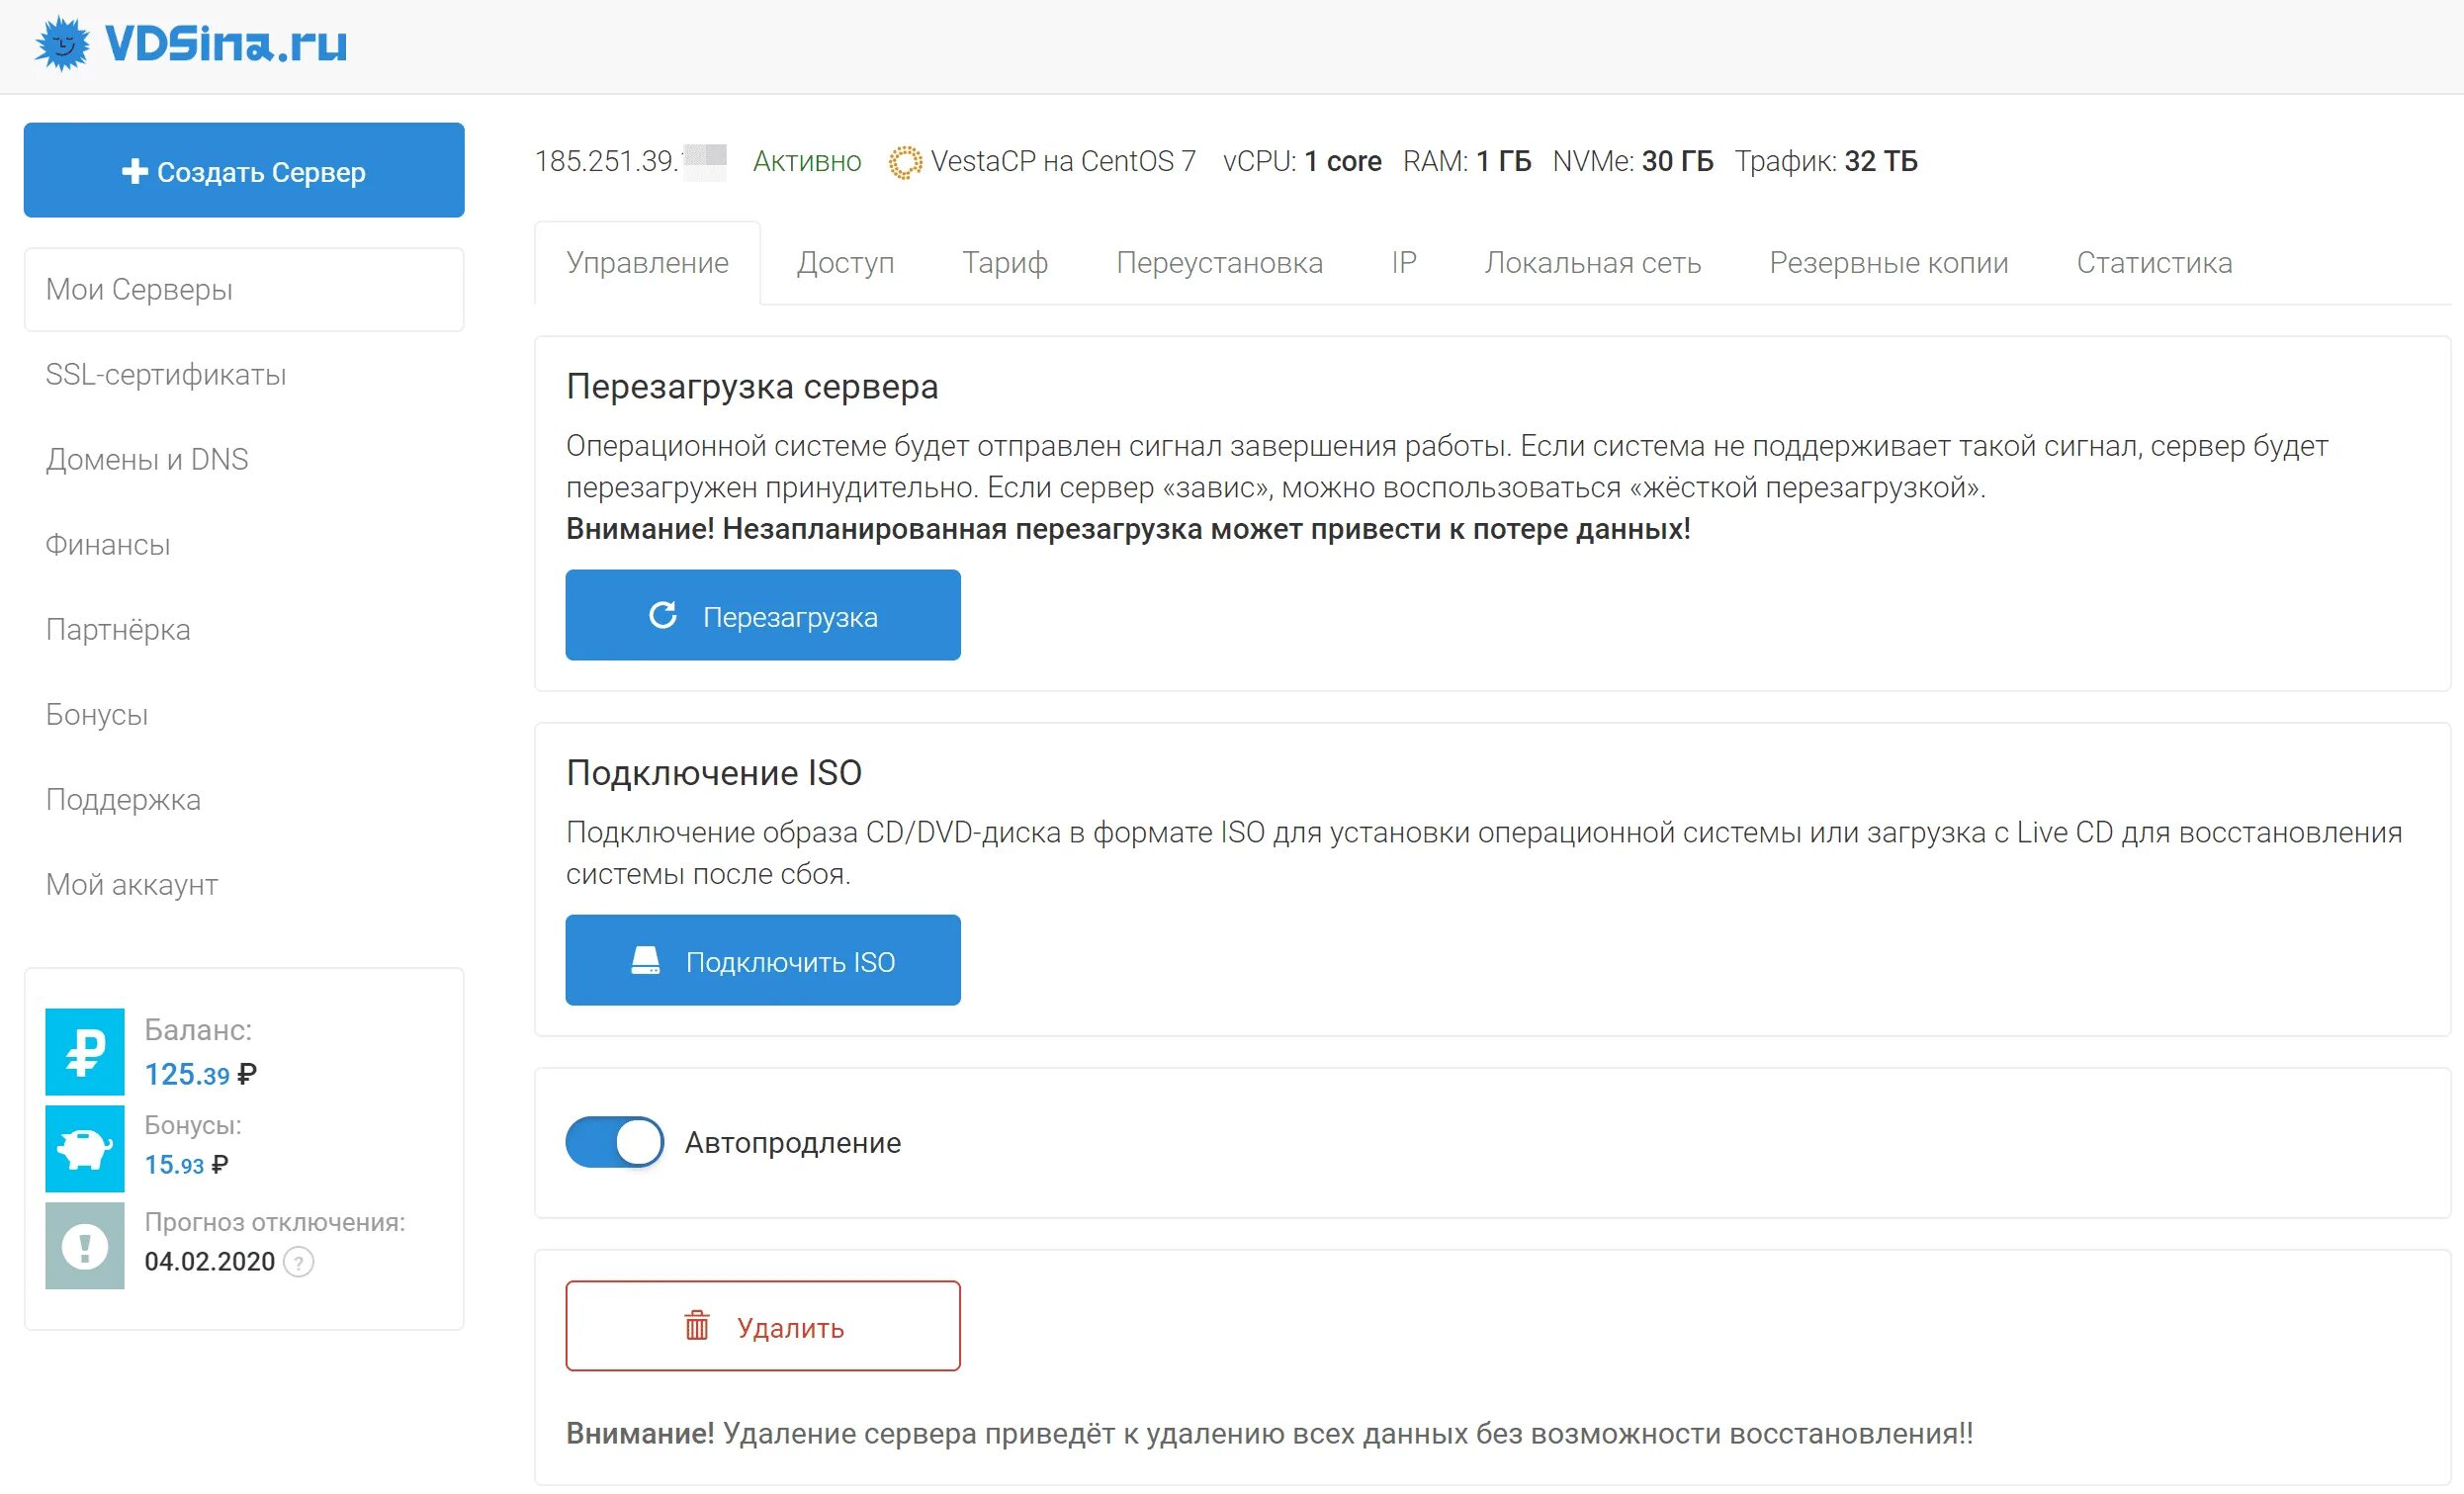Open Бонусы in the sidebar menu
The image size is (2464, 1494).
pos(97,715)
